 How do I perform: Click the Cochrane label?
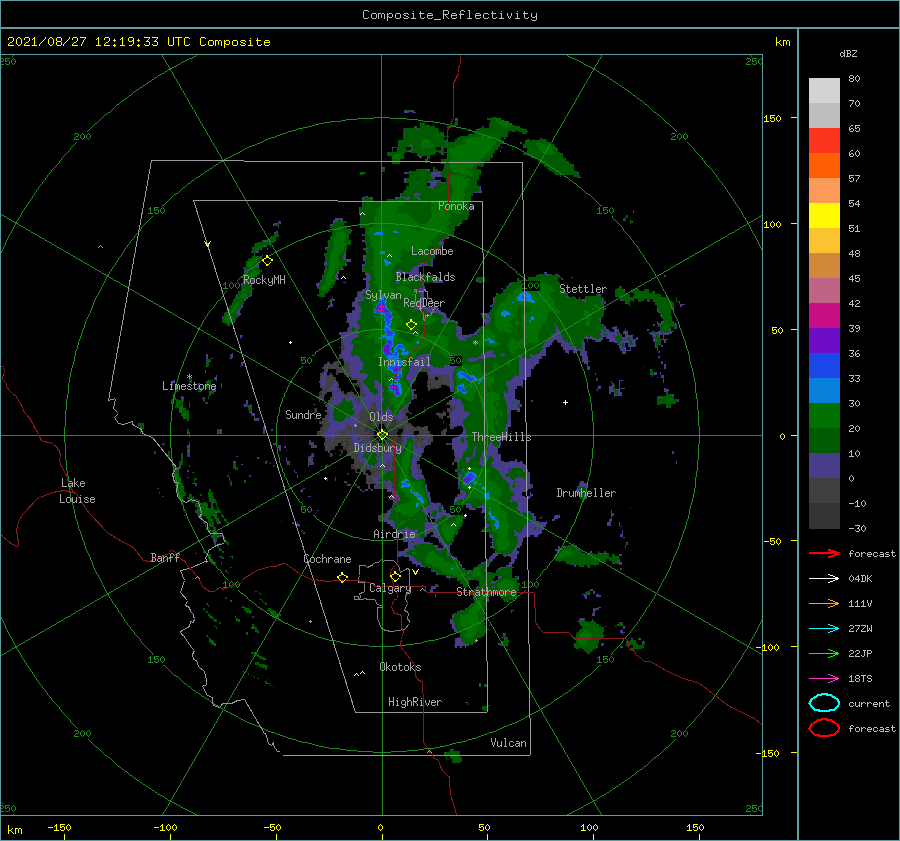tap(327, 559)
